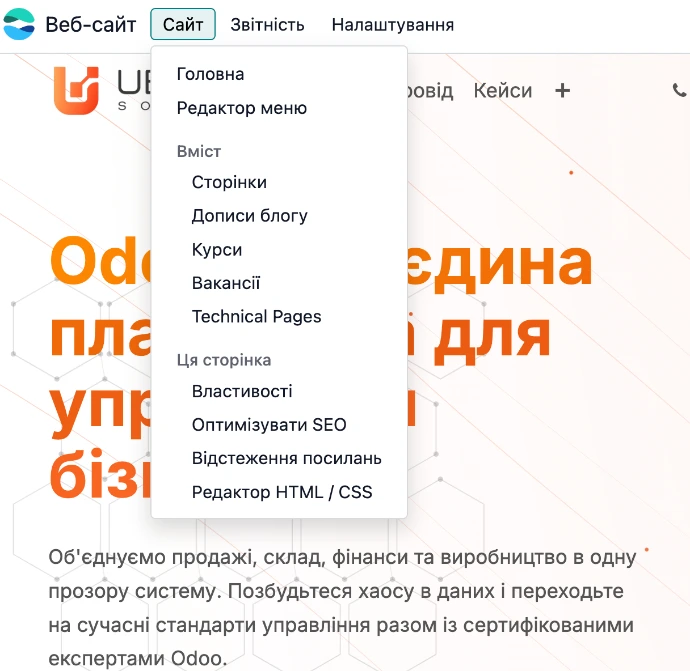Close the Сайт dropdown menu

click(183, 24)
